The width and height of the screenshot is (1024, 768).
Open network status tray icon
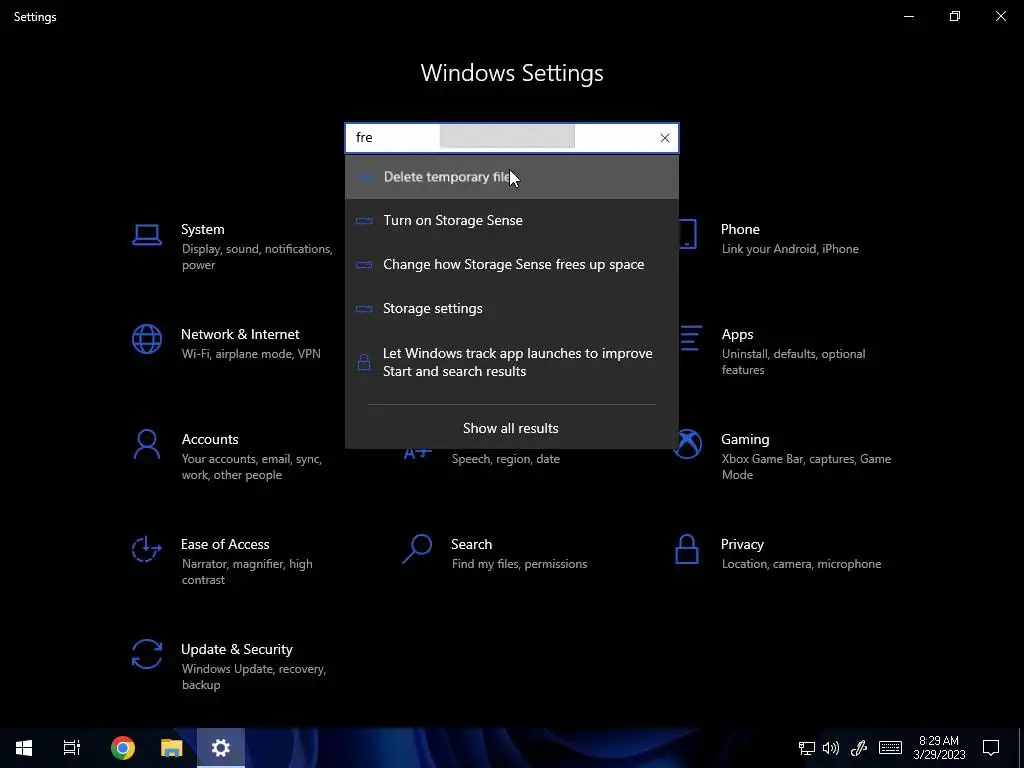point(807,748)
